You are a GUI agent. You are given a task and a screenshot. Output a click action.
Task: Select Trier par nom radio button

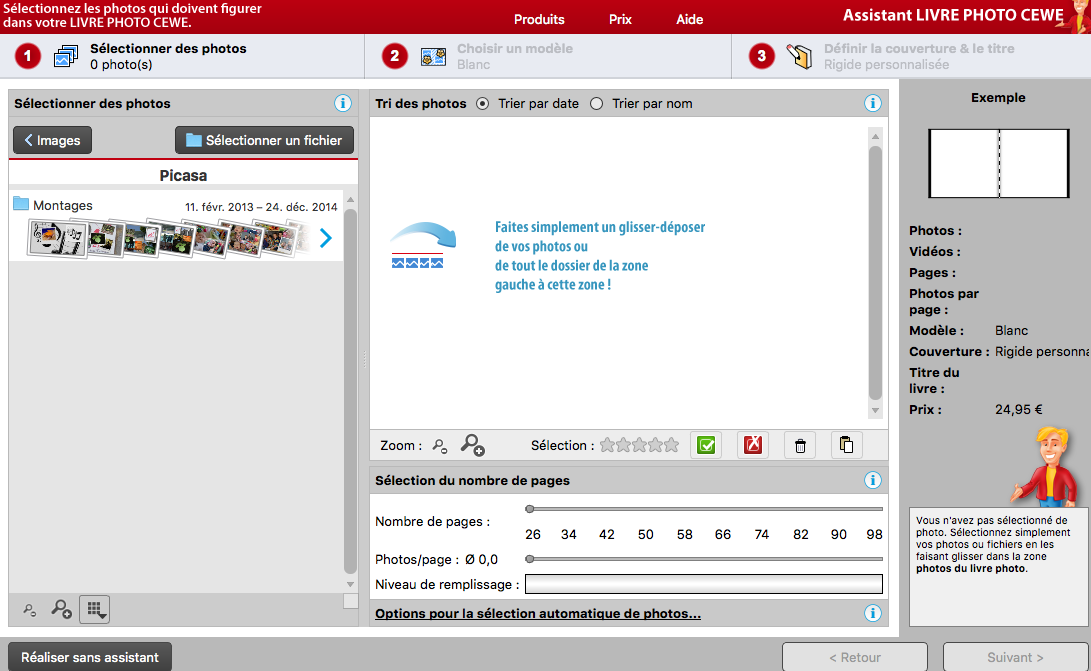[596, 104]
